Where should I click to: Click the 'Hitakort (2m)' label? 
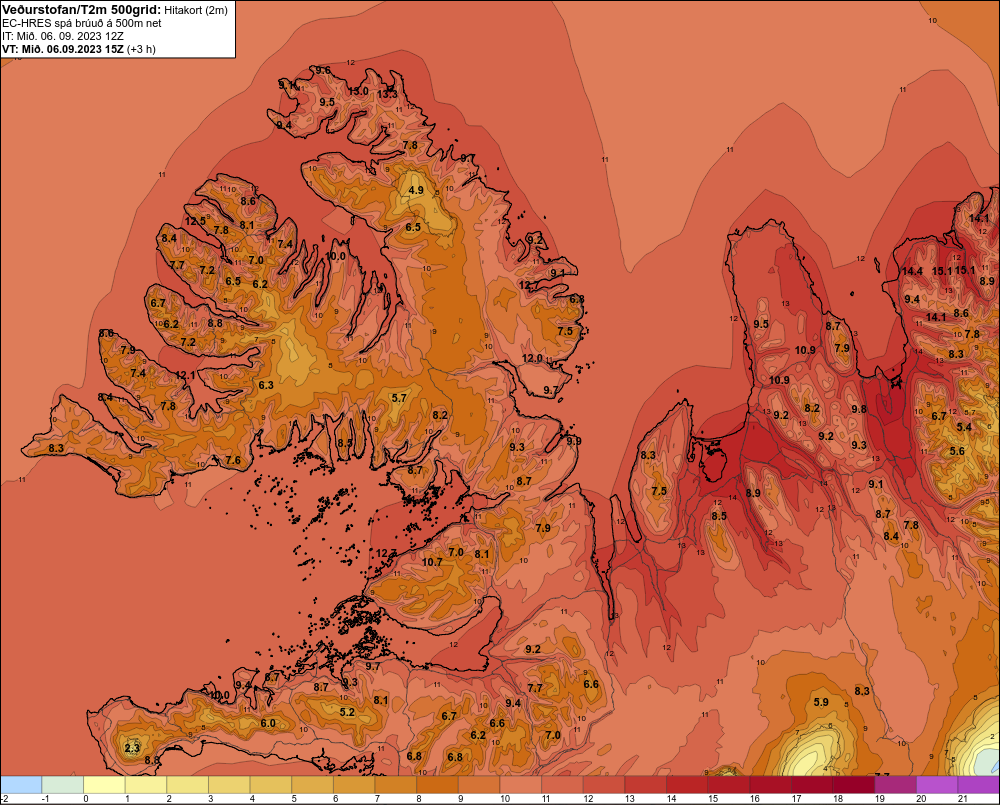[x=196, y=10]
